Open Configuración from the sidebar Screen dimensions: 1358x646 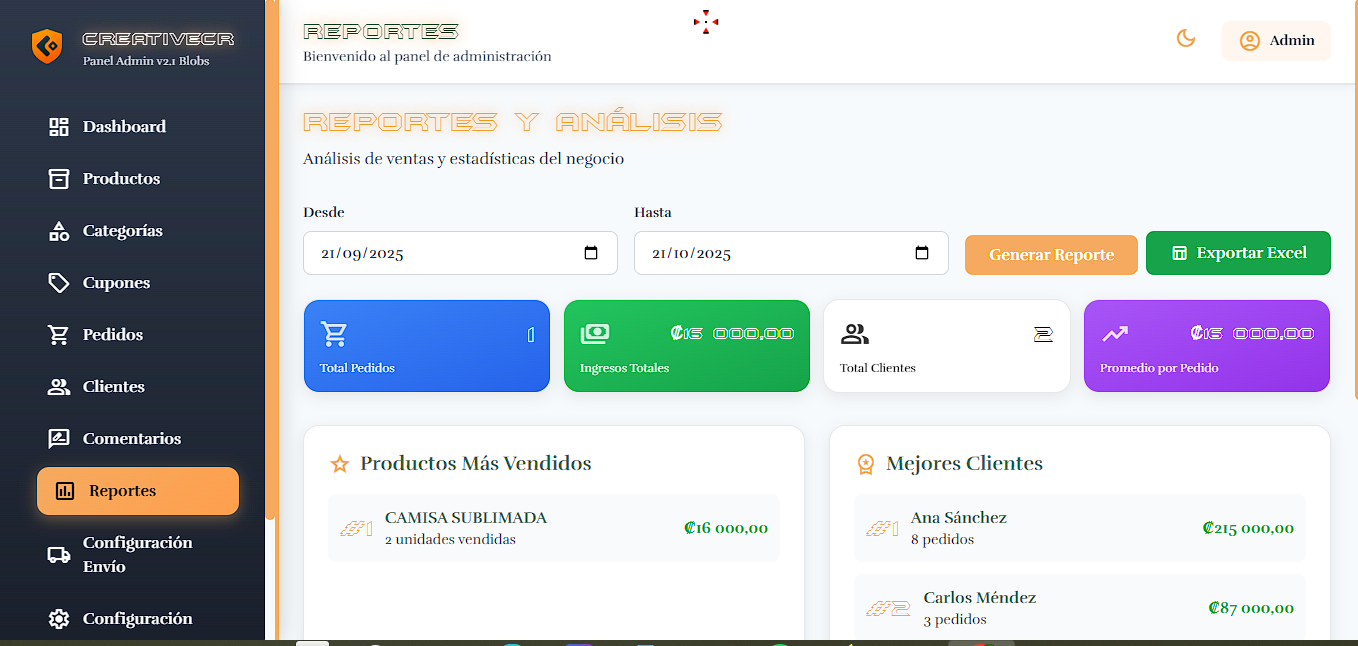point(138,618)
